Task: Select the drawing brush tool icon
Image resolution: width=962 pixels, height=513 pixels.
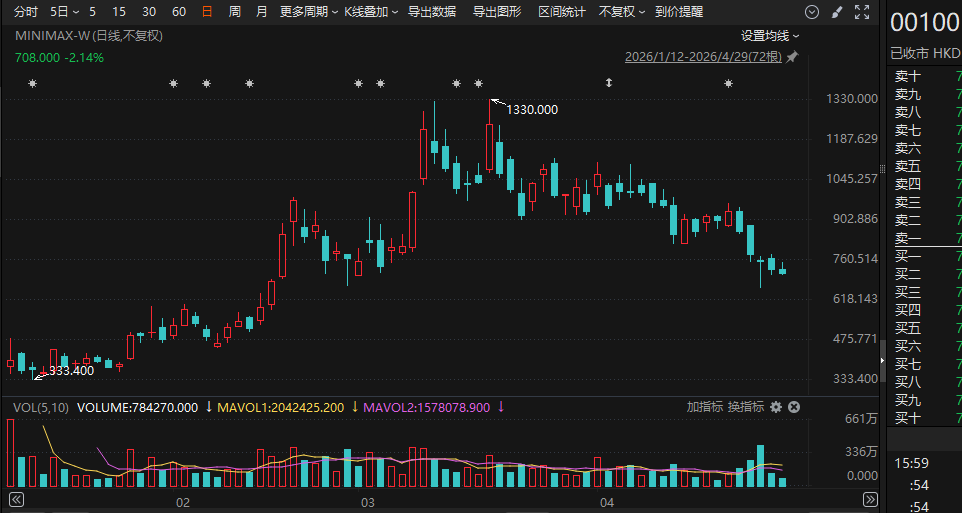Action: [837, 12]
